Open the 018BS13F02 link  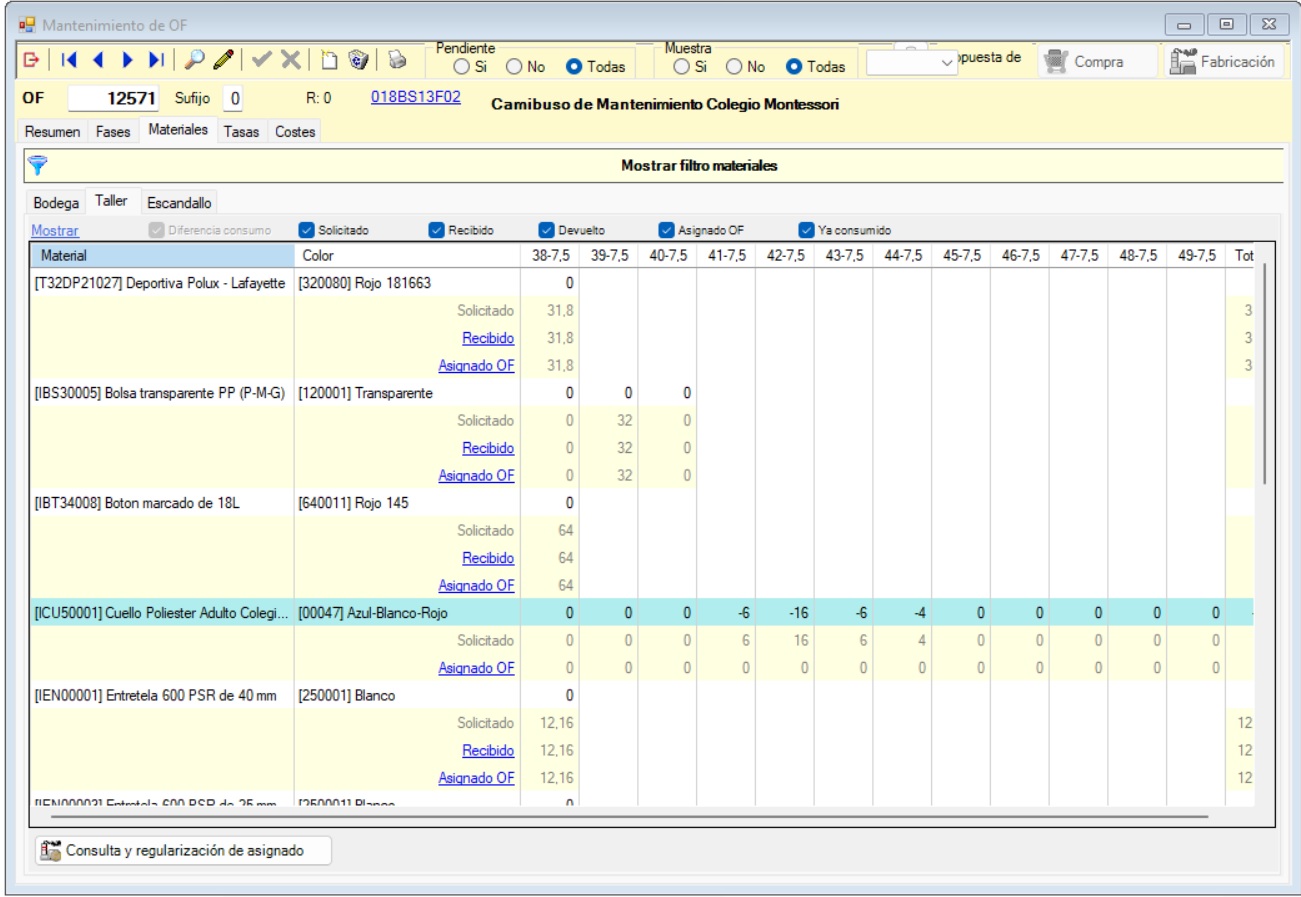pyautogui.click(x=415, y=99)
